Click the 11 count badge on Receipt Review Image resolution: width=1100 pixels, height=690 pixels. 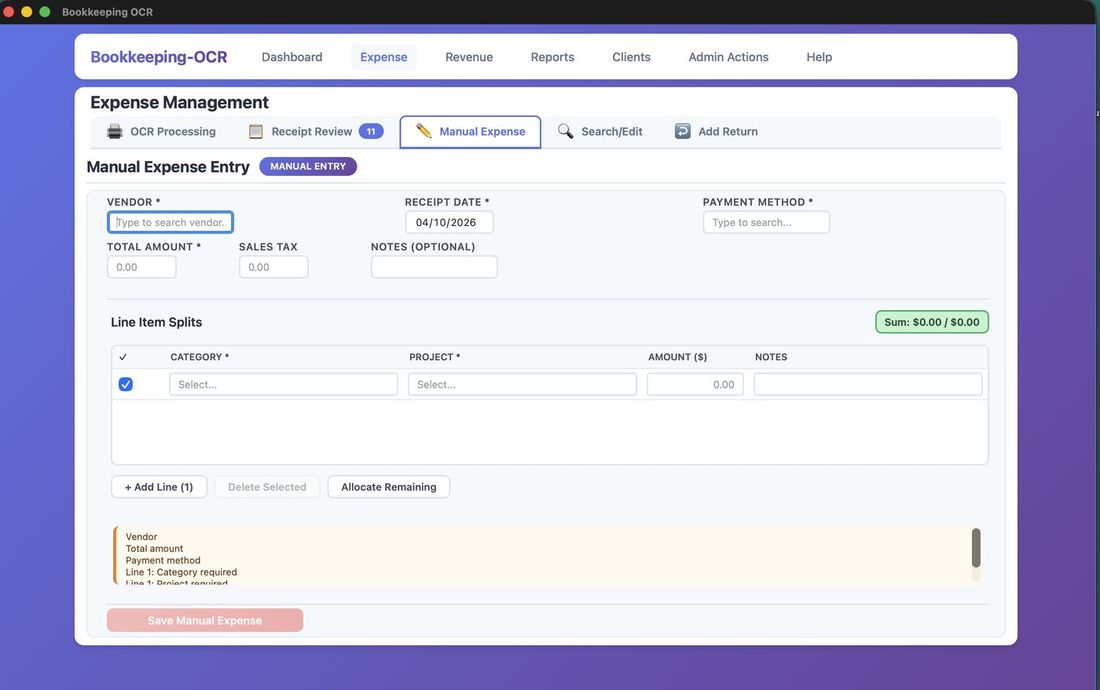click(x=369, y=130)
